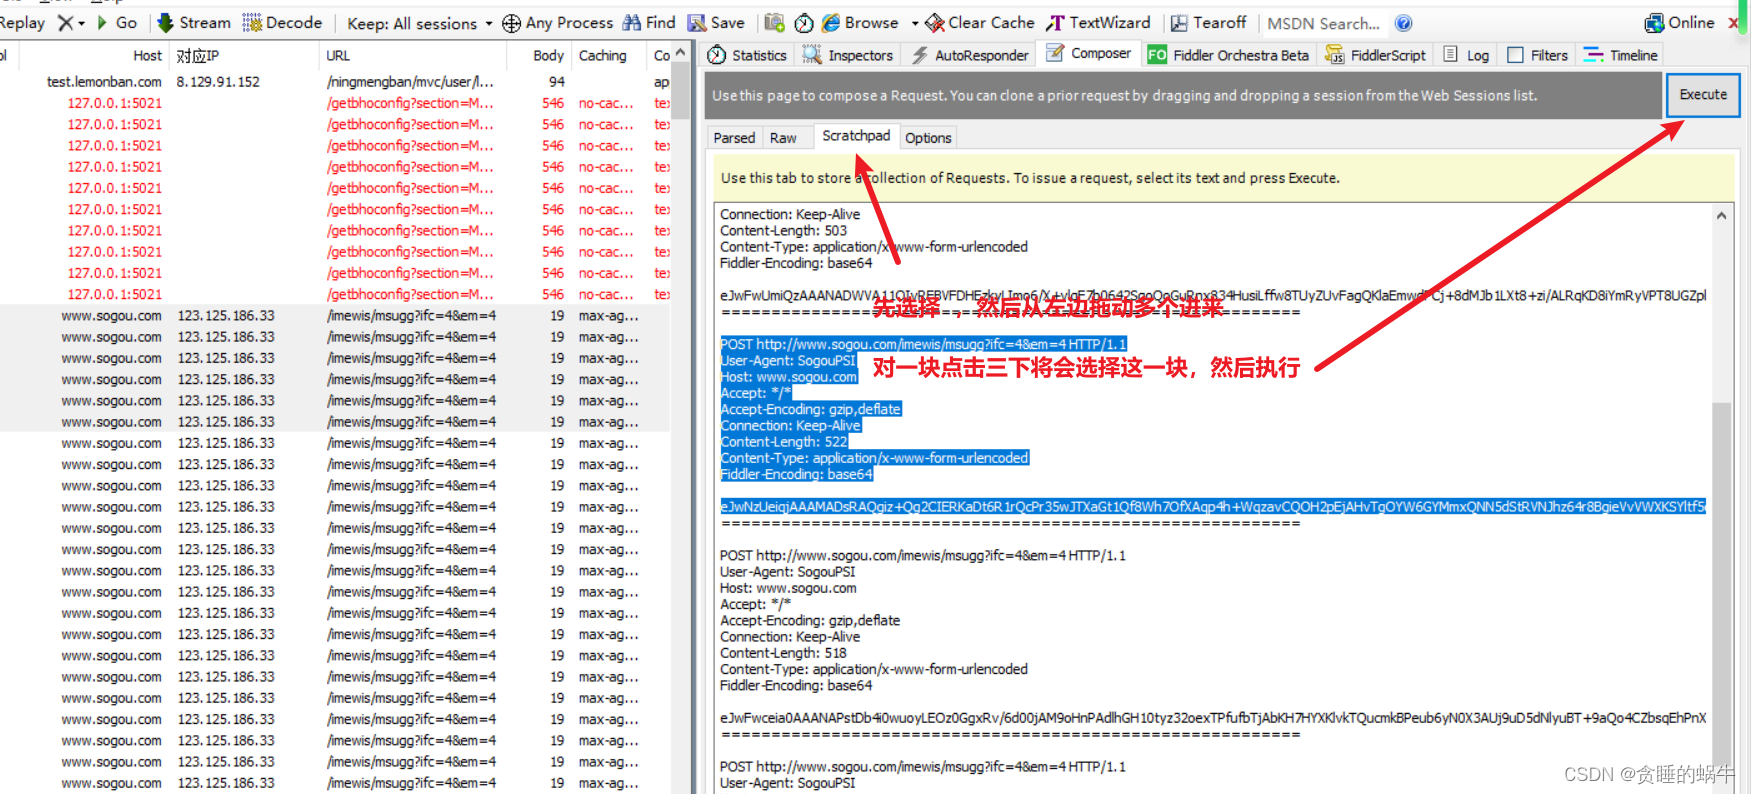Switch to the FiddlerScript tab

(1376, 55)
